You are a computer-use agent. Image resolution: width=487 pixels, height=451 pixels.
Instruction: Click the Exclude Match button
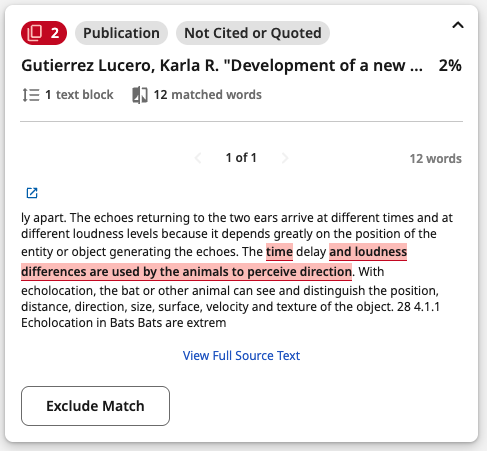[95, 406]
